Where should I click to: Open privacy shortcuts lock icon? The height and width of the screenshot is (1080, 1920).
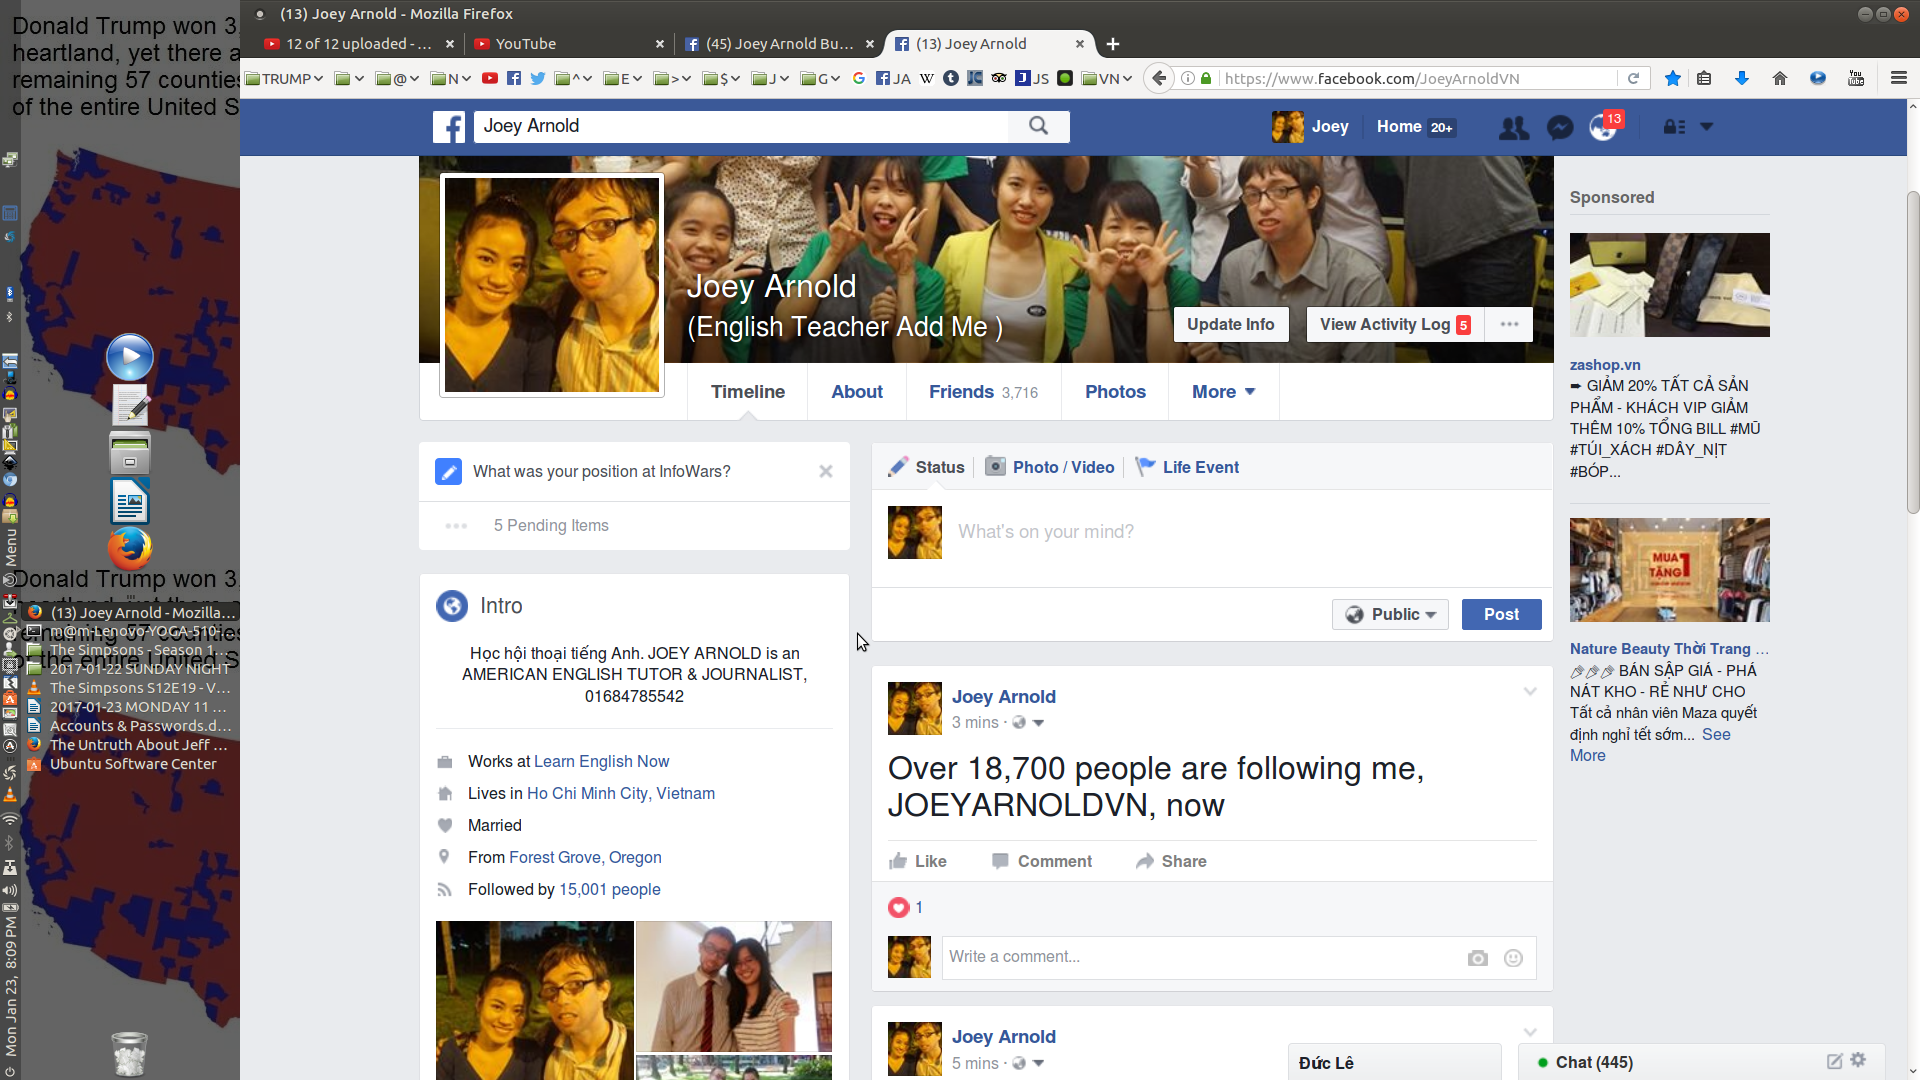click(1672, 128)
